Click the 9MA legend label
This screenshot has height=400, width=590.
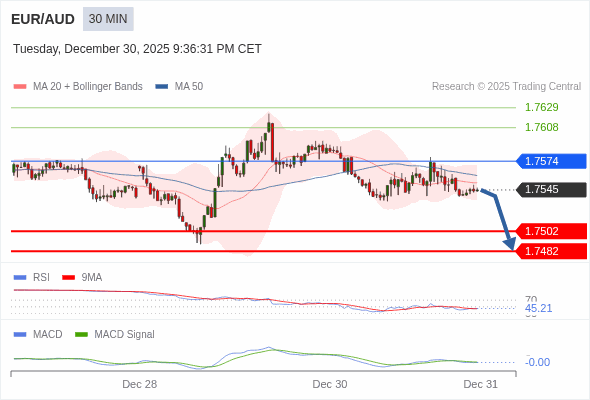click(92, 277)
